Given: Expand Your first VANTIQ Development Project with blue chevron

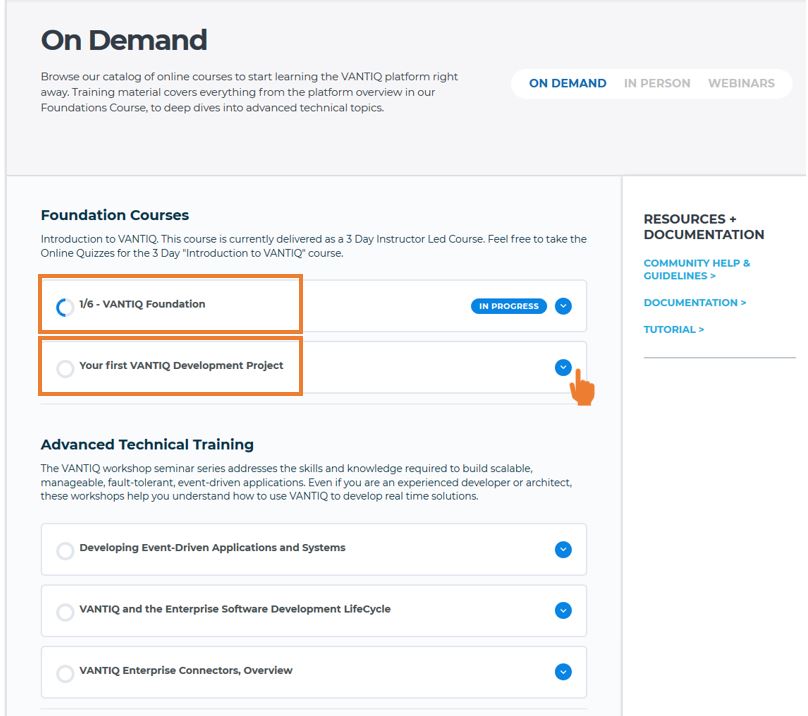Looking at the screenshot, I should (563, 367).
